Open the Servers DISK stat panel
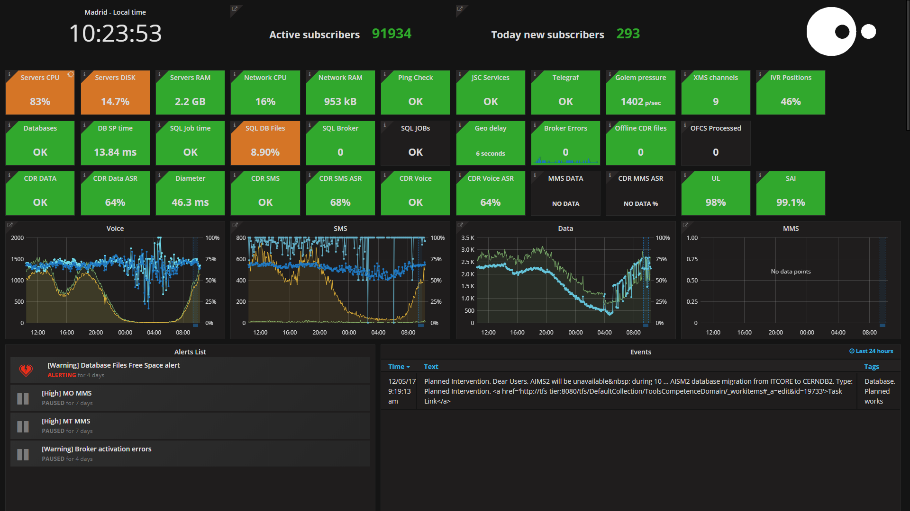Viewport: 910px width, 511px height. click(115, 91)
